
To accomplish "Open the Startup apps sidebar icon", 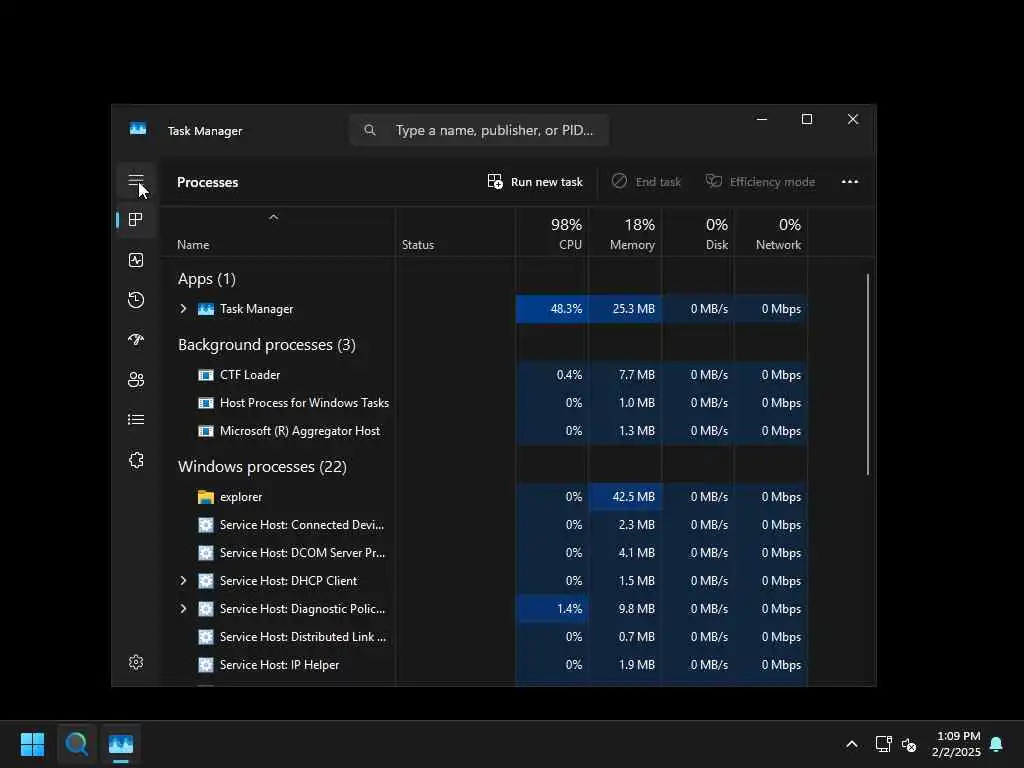I will point(136,340).
